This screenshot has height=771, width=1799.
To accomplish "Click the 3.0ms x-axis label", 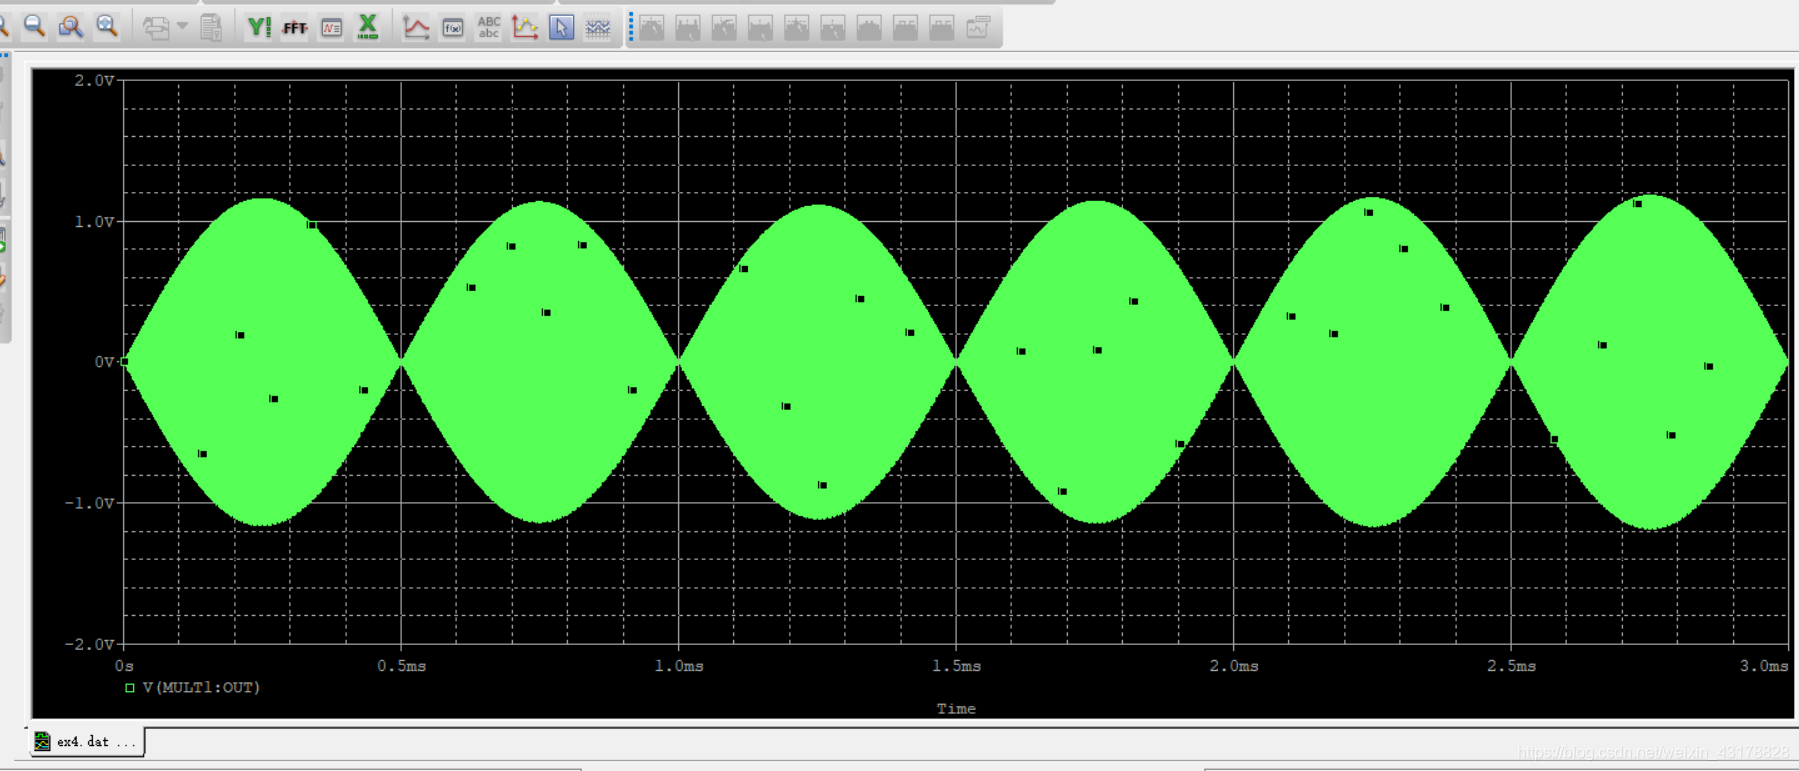I will tap(1764, 665).
